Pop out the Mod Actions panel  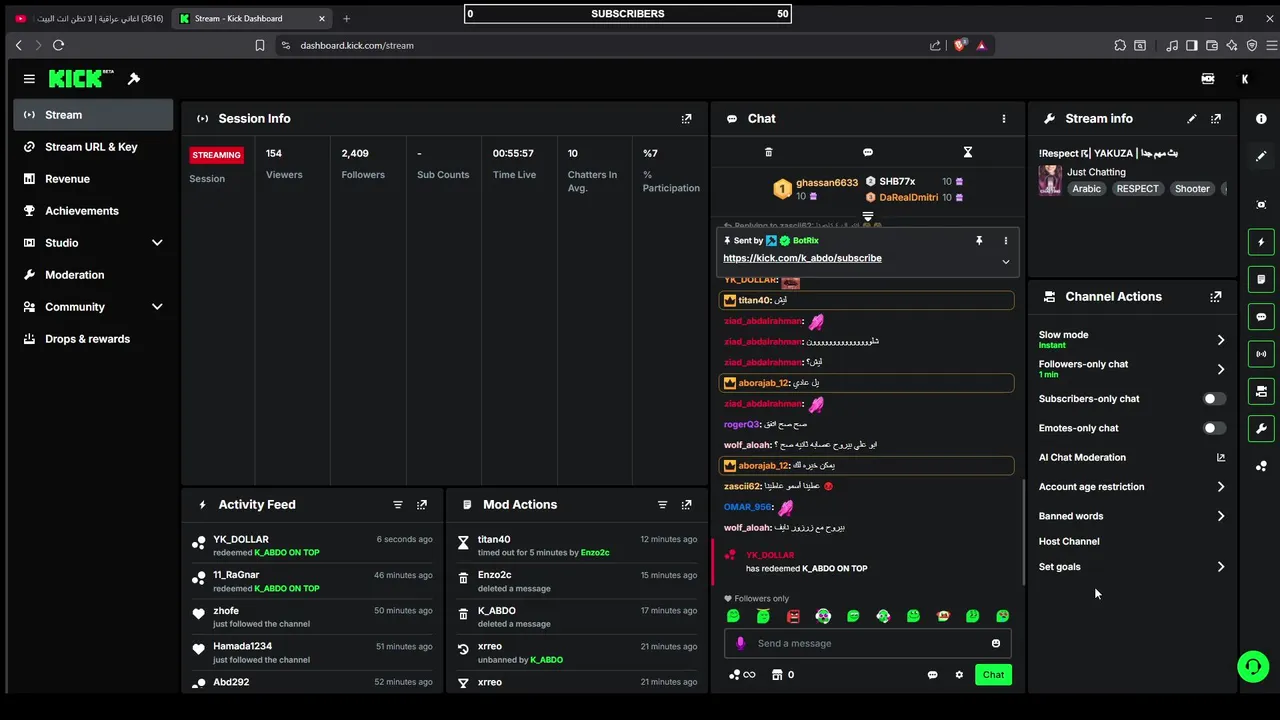click(686, 505)
